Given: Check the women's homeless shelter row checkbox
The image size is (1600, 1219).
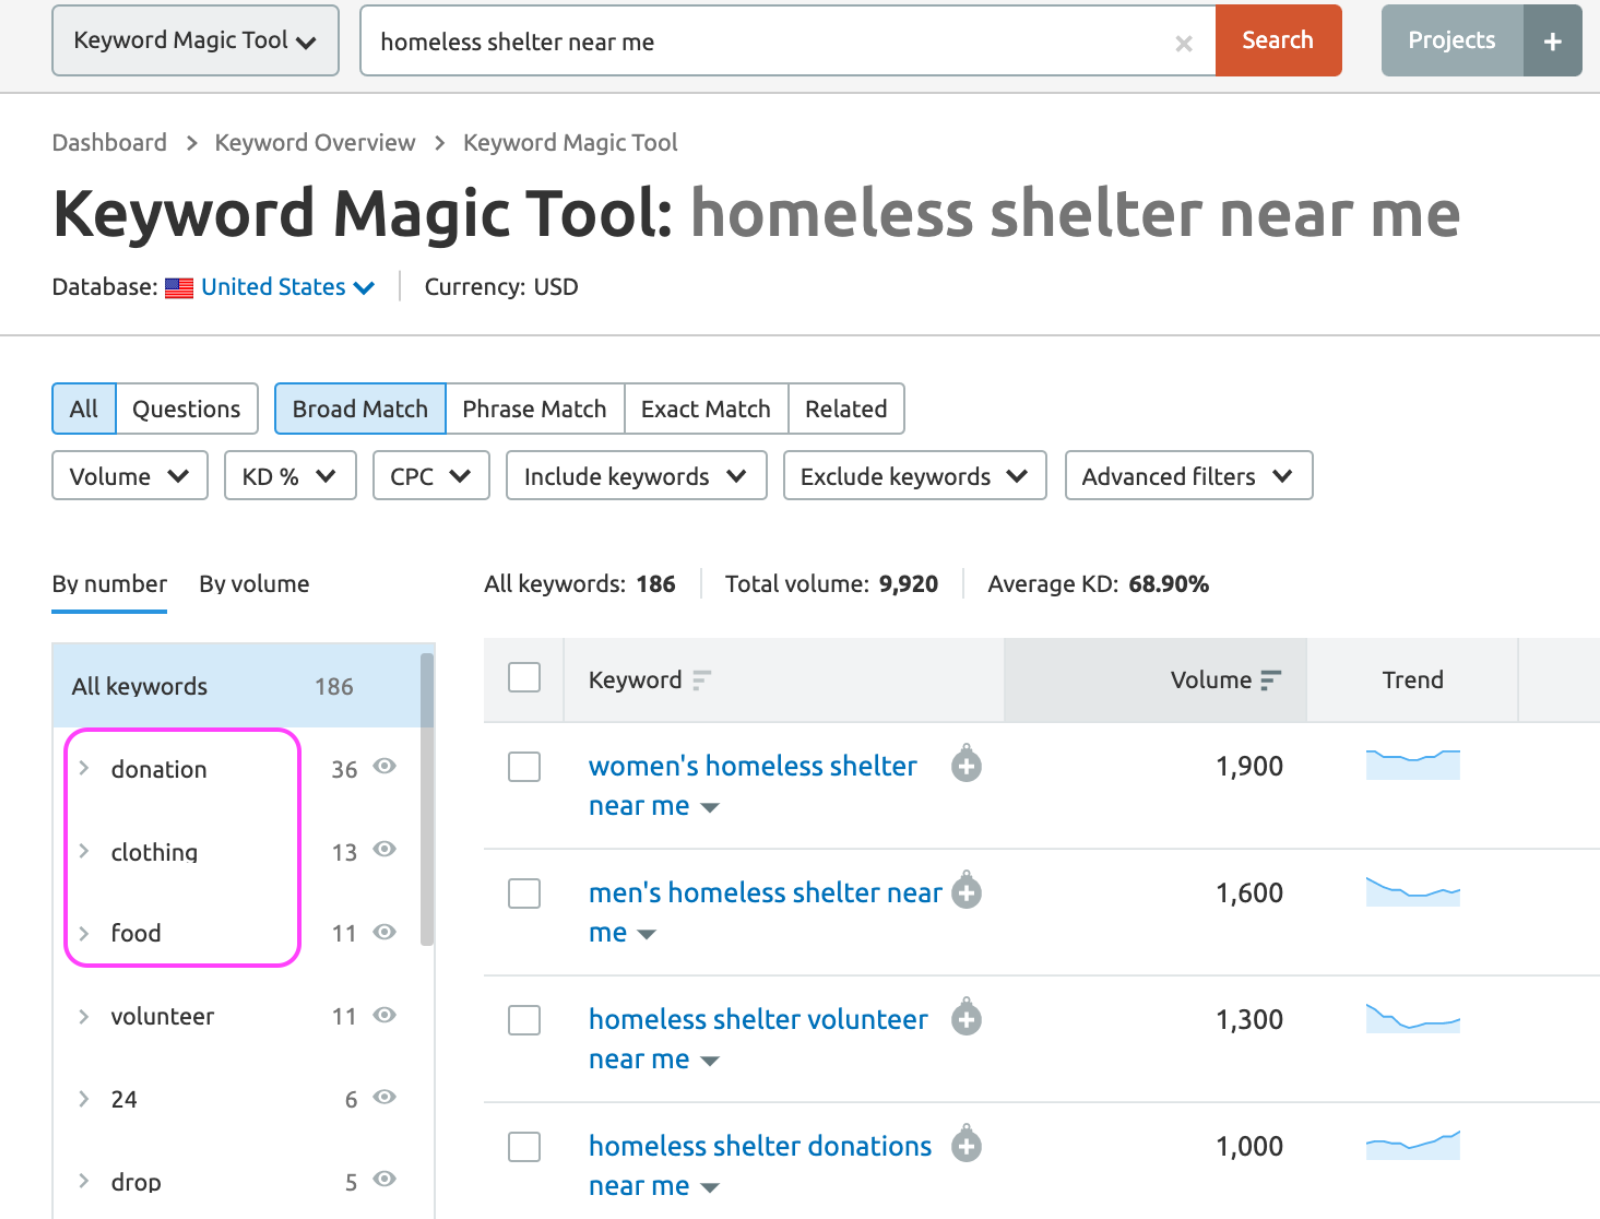Looking at the screenshot, I should click(524, 767).
